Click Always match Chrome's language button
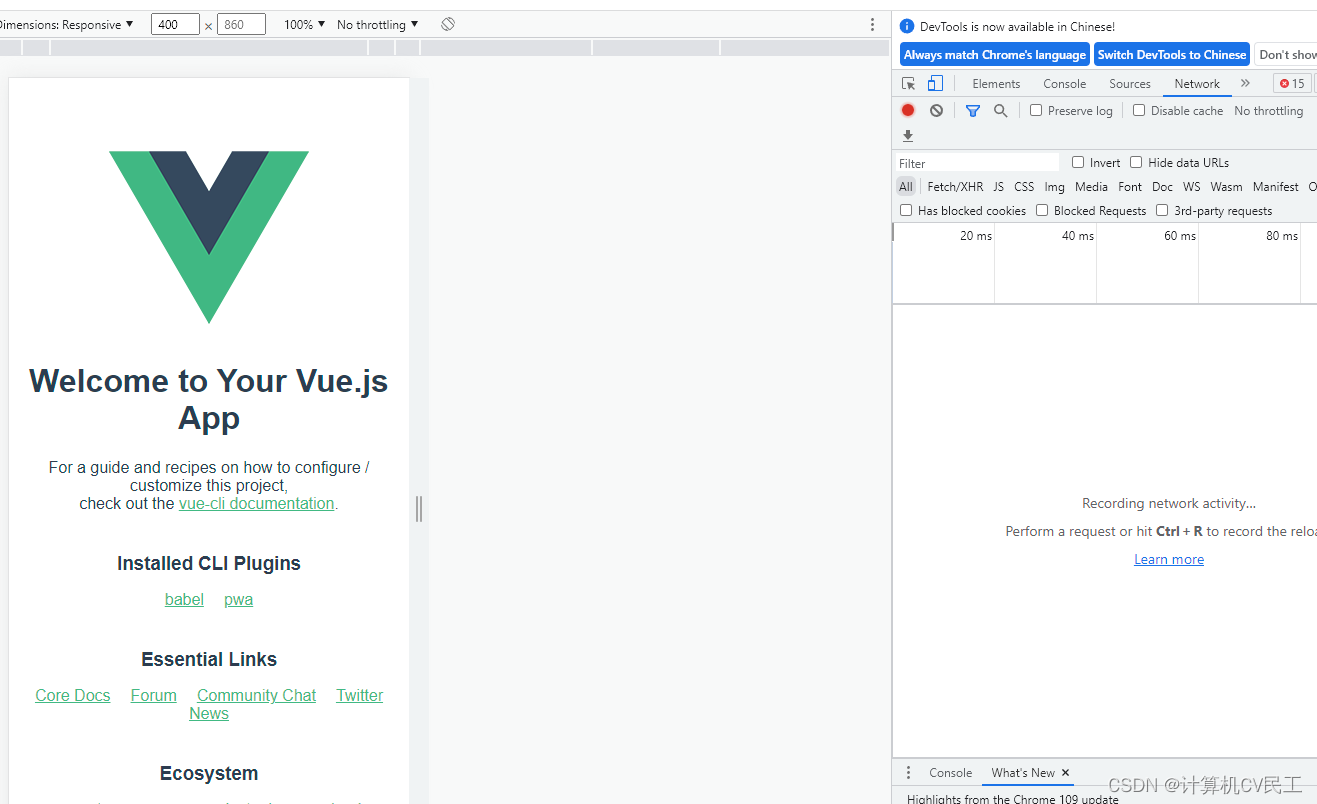Viewport: 1317px width, 804px height. tap(994, 55)
